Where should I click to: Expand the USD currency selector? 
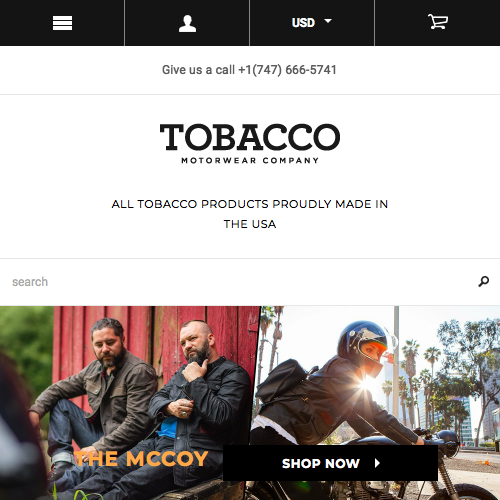click(312, 23)
